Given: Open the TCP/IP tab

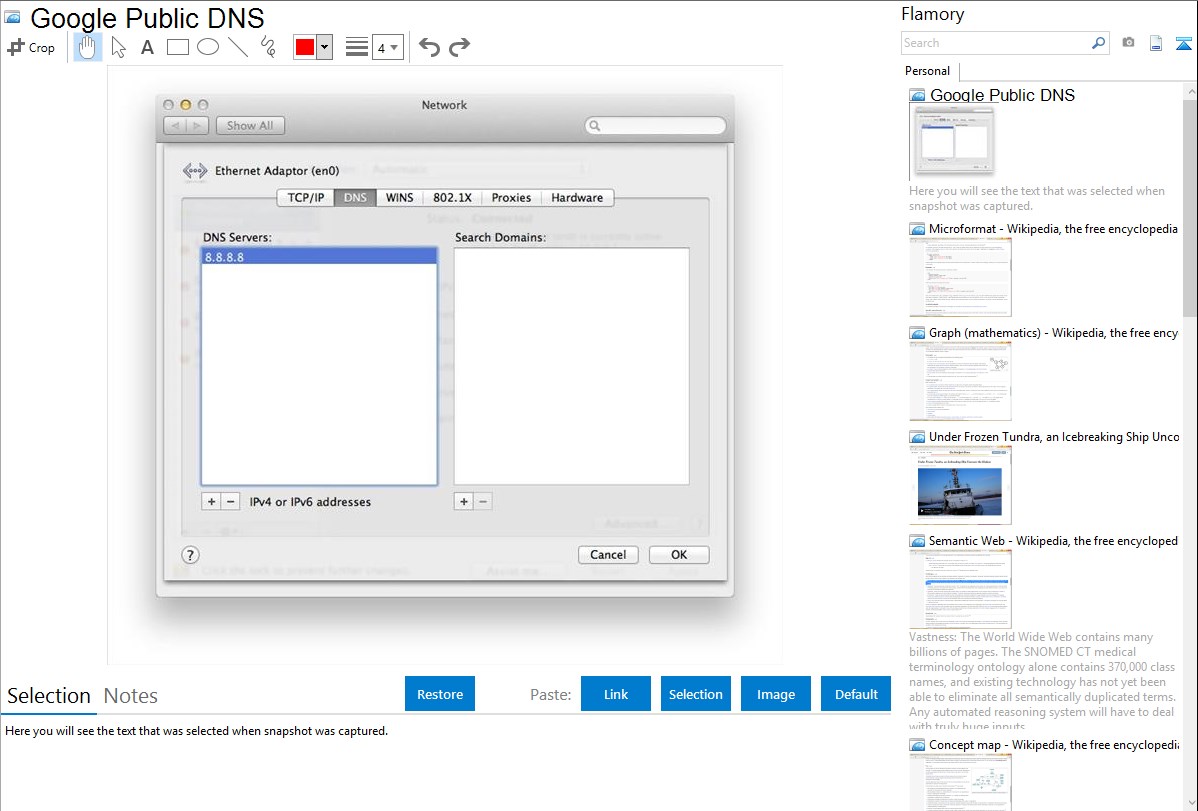Looking at the screenshot, I should [306, 197].
